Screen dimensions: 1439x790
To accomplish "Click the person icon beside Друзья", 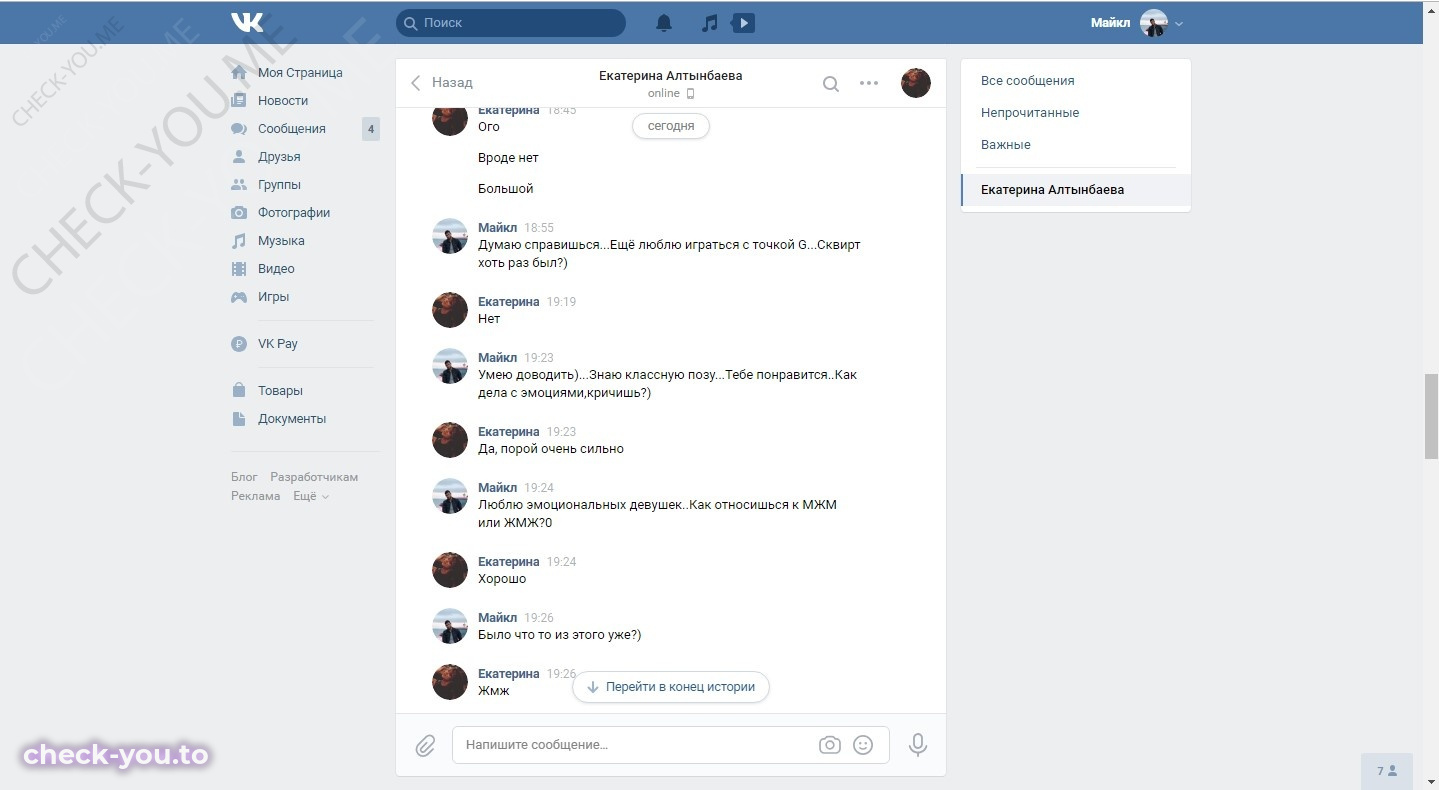I will tap(239, 157).
